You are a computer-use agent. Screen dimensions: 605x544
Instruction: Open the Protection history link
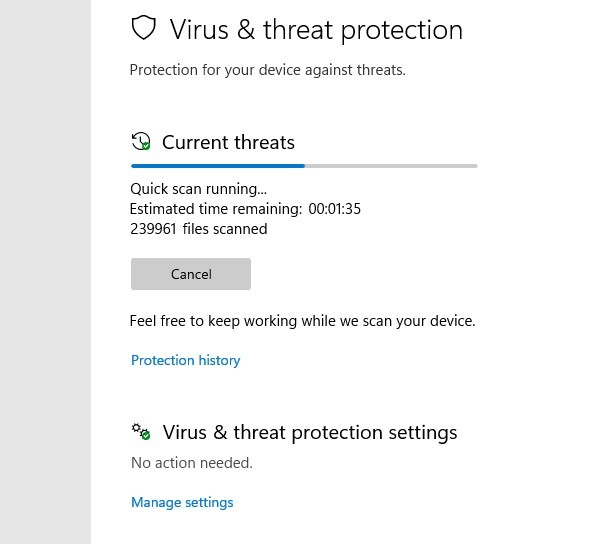[186, 360]
